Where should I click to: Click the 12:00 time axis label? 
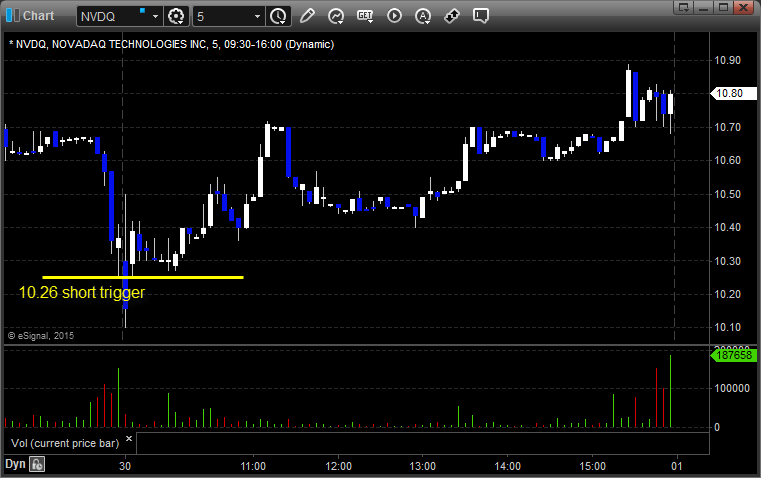pos(338,466)
